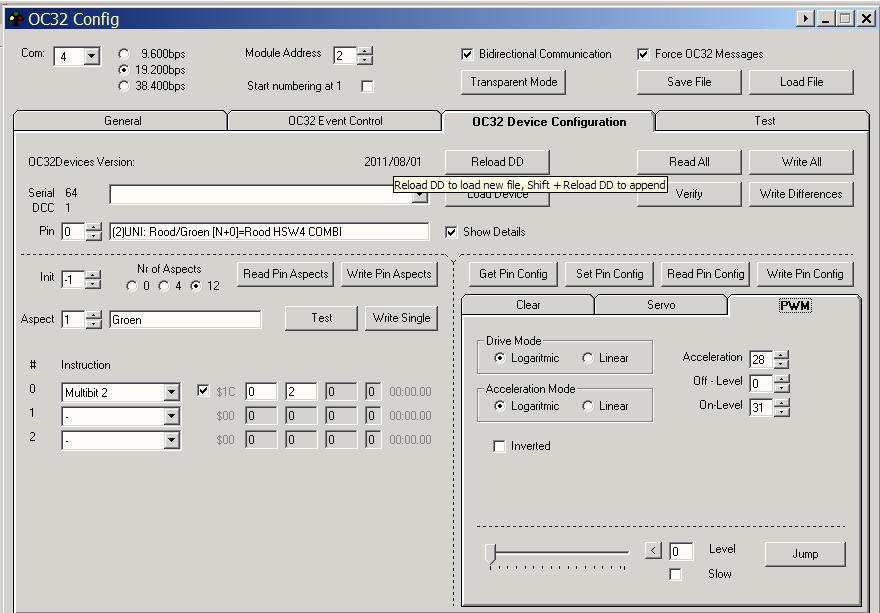Toggle the Bidirectional Communication checkbox
Viewport: 880px width, 613px height.
[x=467, y=54]
